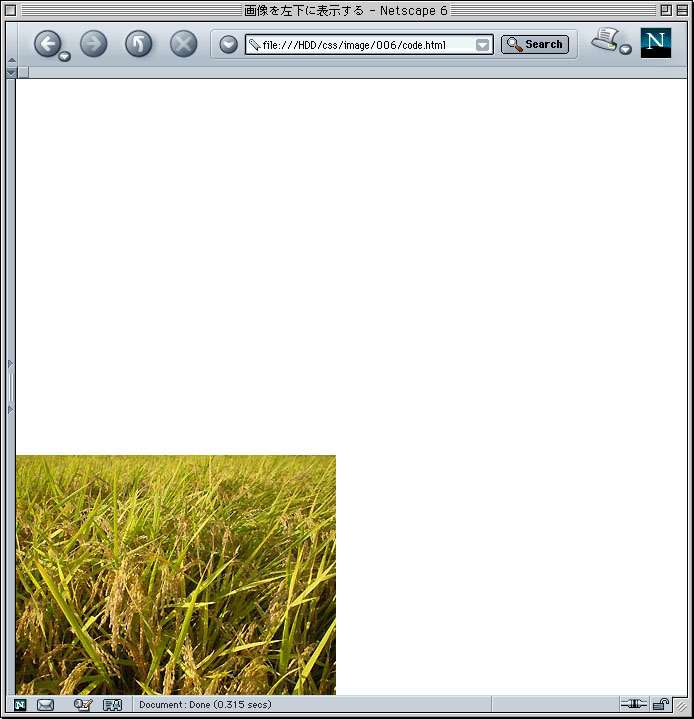Viewport: 694px width, 719px height.
Task: Go back with the Back arrow button
Action: 47,44
